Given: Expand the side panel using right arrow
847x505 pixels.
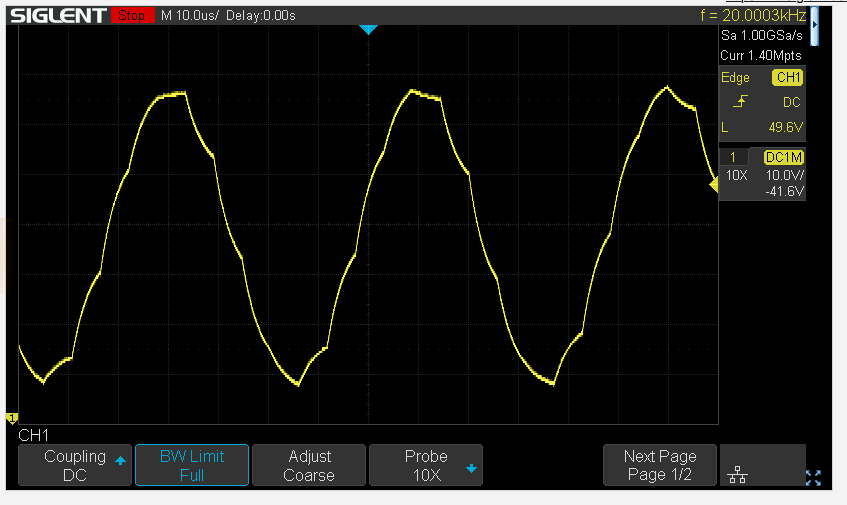Looking at the screenshot, I should tap(813, 23).
